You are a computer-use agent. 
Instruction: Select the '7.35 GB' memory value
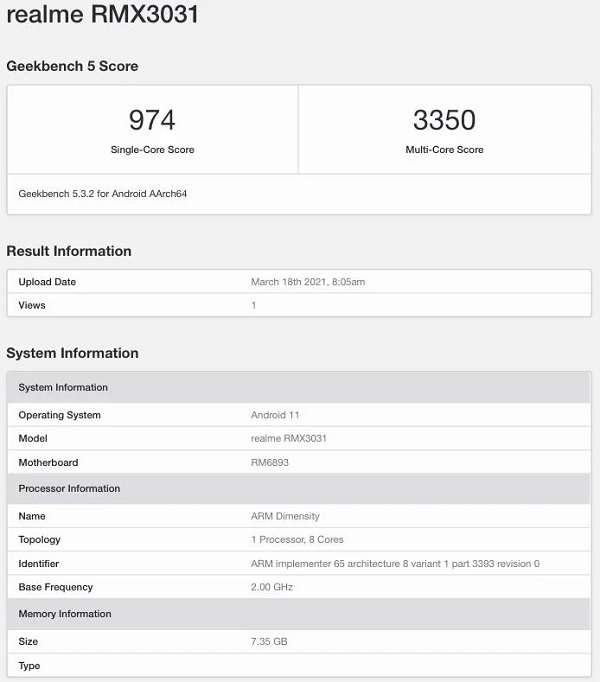[269, 642]
